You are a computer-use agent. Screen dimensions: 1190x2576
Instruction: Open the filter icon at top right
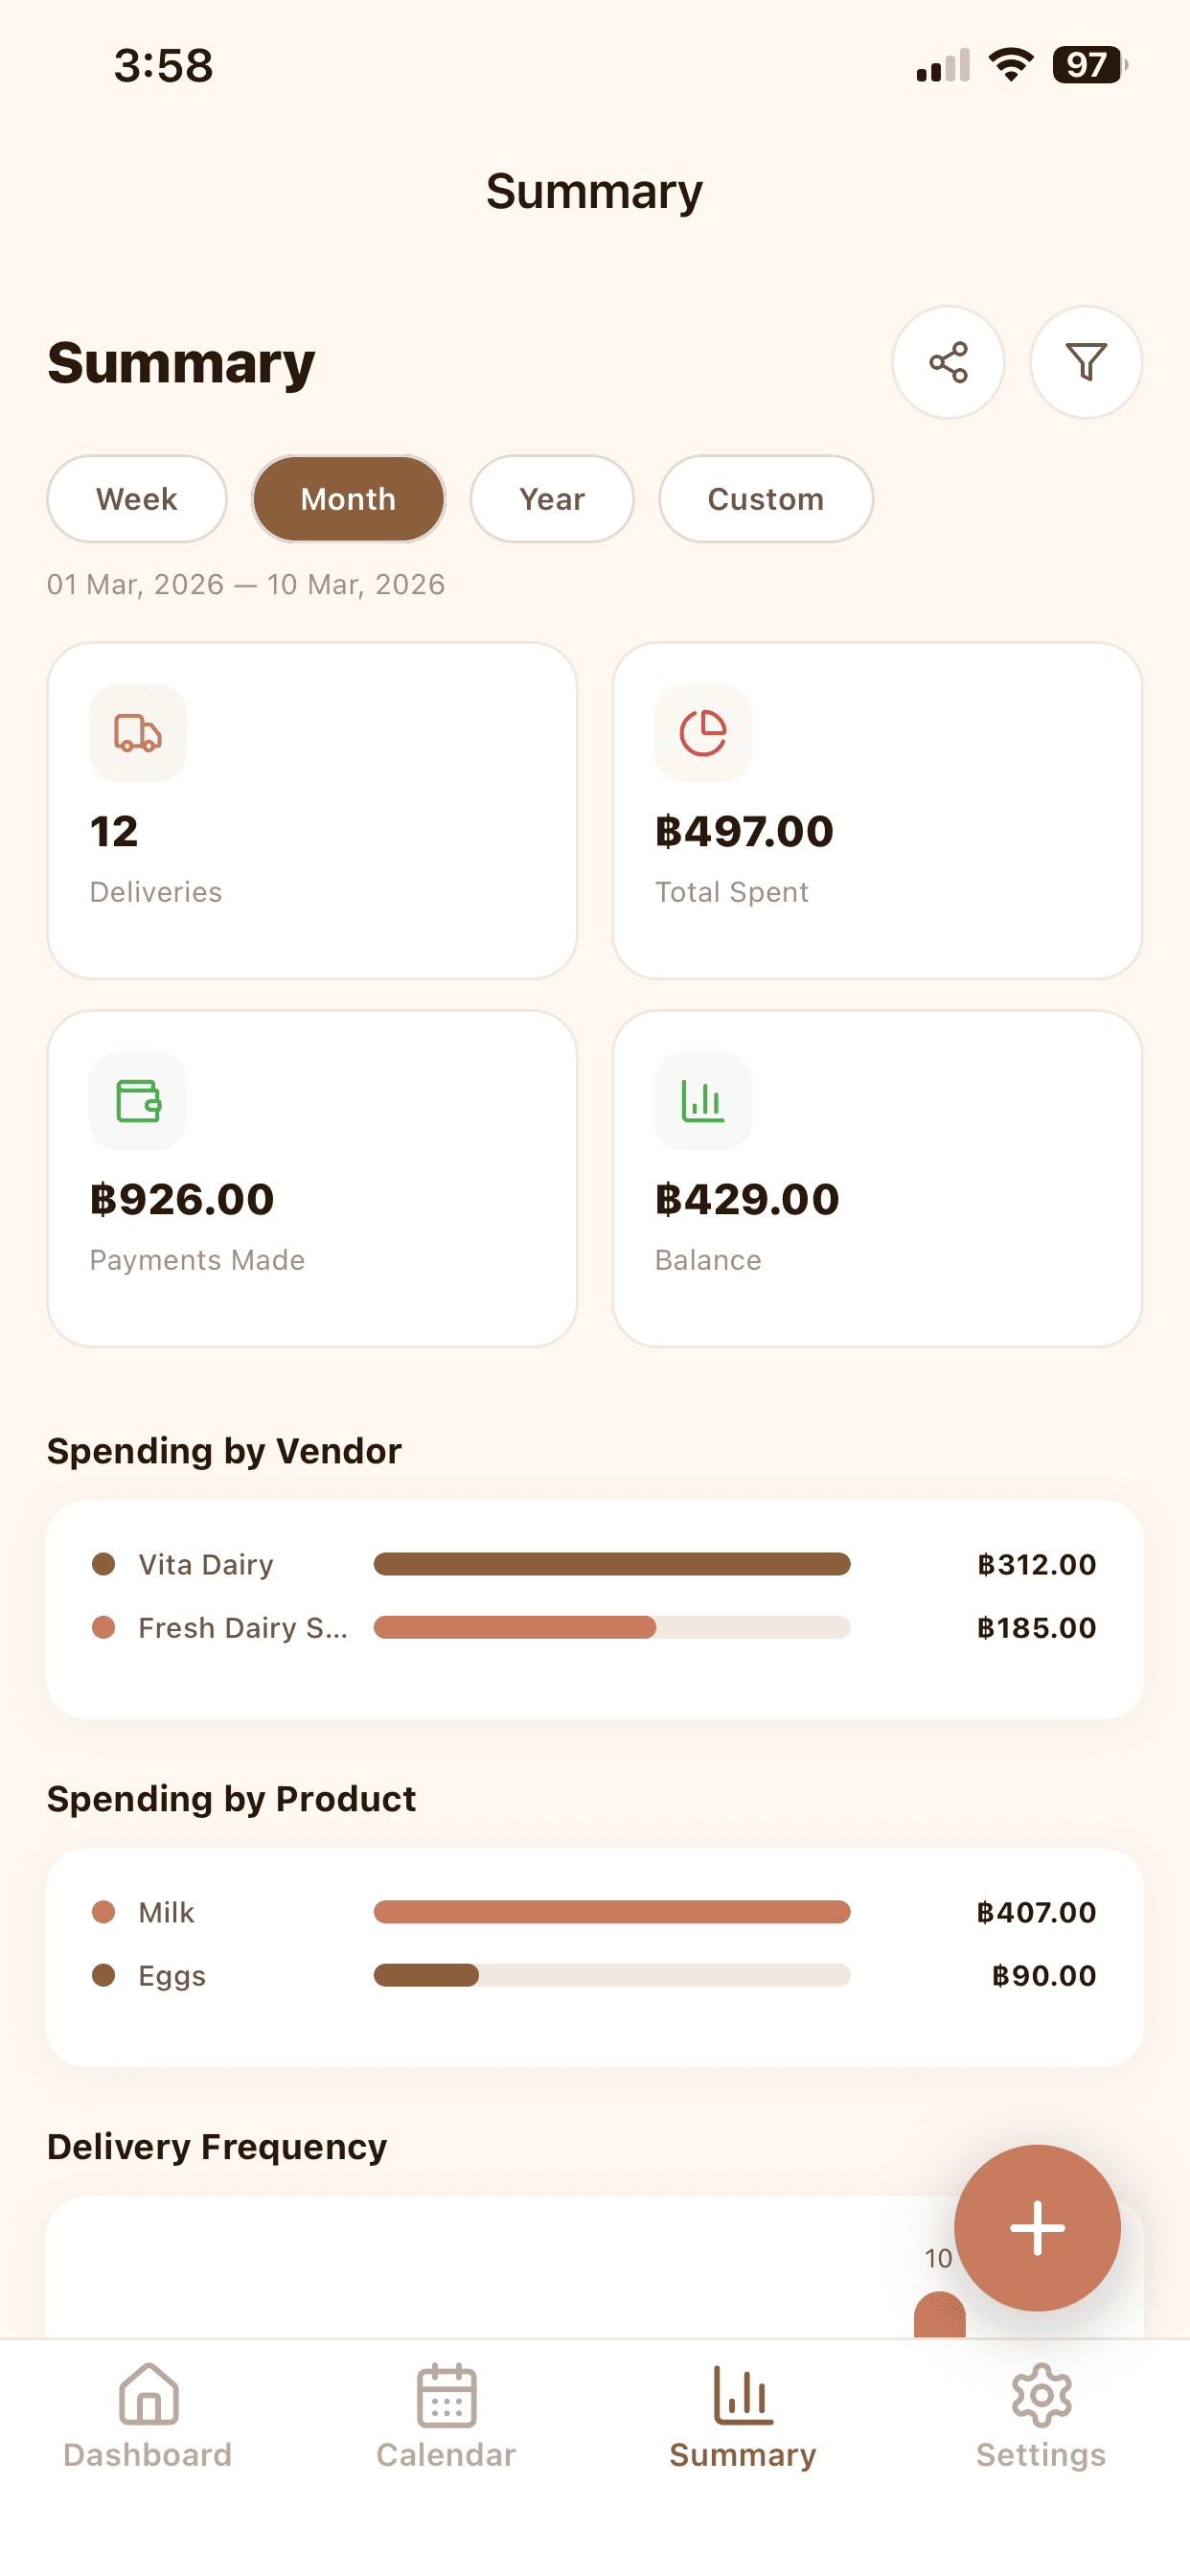pos(1085,362)
